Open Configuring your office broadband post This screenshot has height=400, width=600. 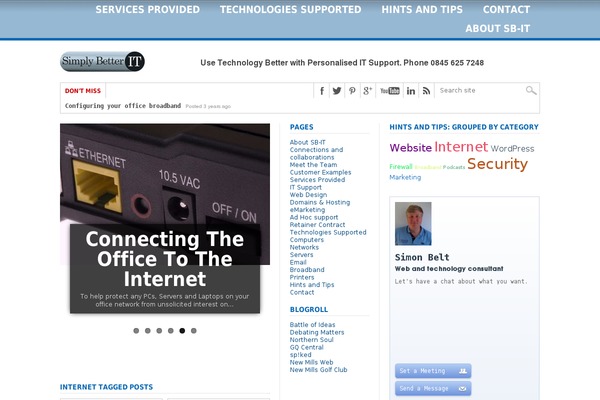click(x=123, y=106)
